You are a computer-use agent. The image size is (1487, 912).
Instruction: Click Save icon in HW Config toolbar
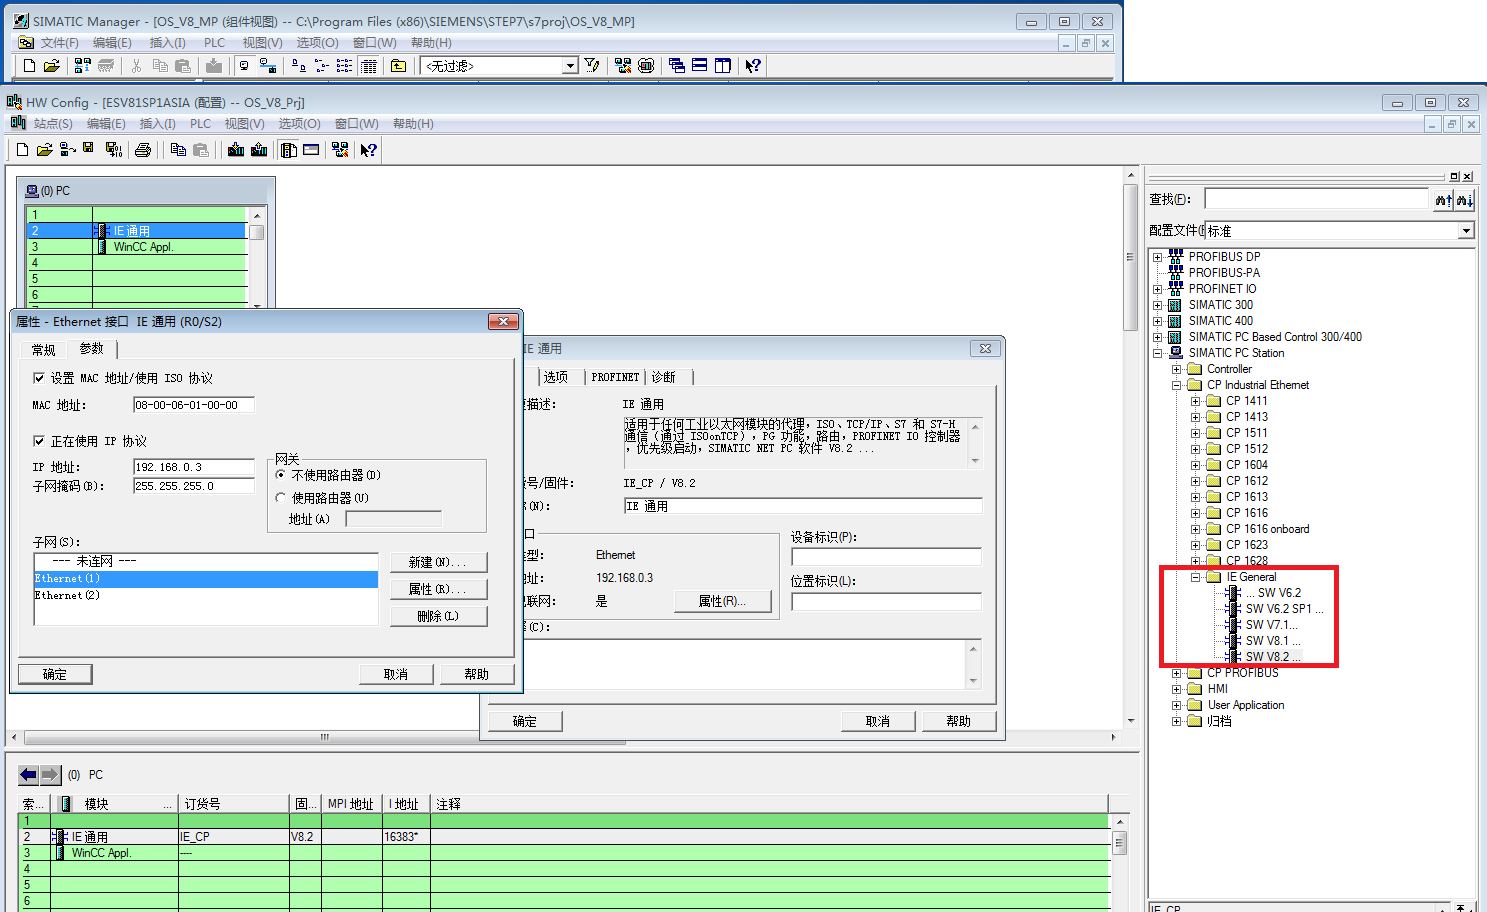click(88, 150)
